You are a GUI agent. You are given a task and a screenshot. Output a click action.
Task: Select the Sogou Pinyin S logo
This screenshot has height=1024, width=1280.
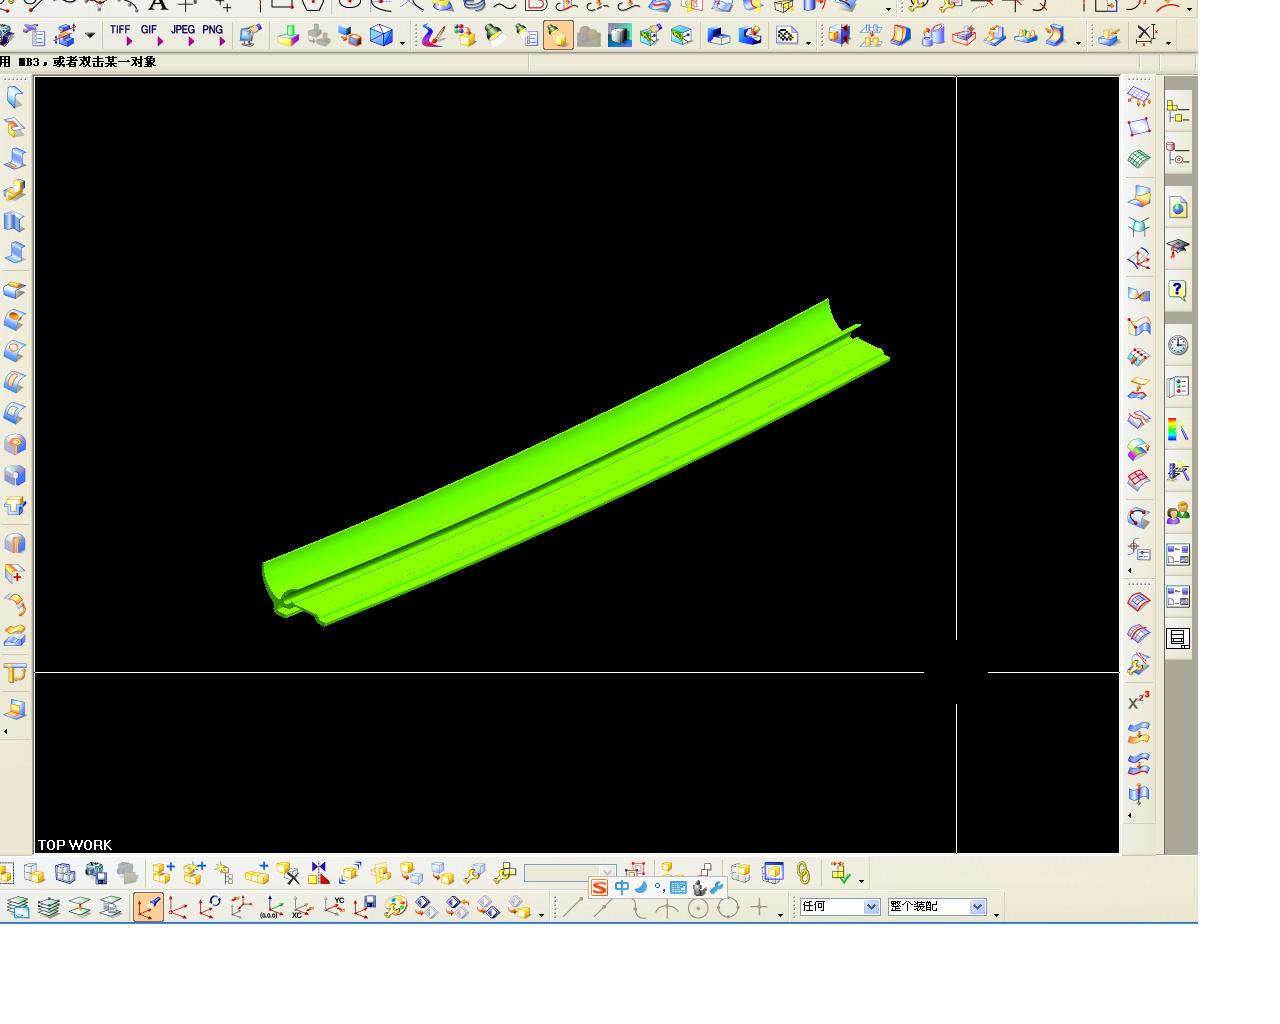(x=599, y=887)
